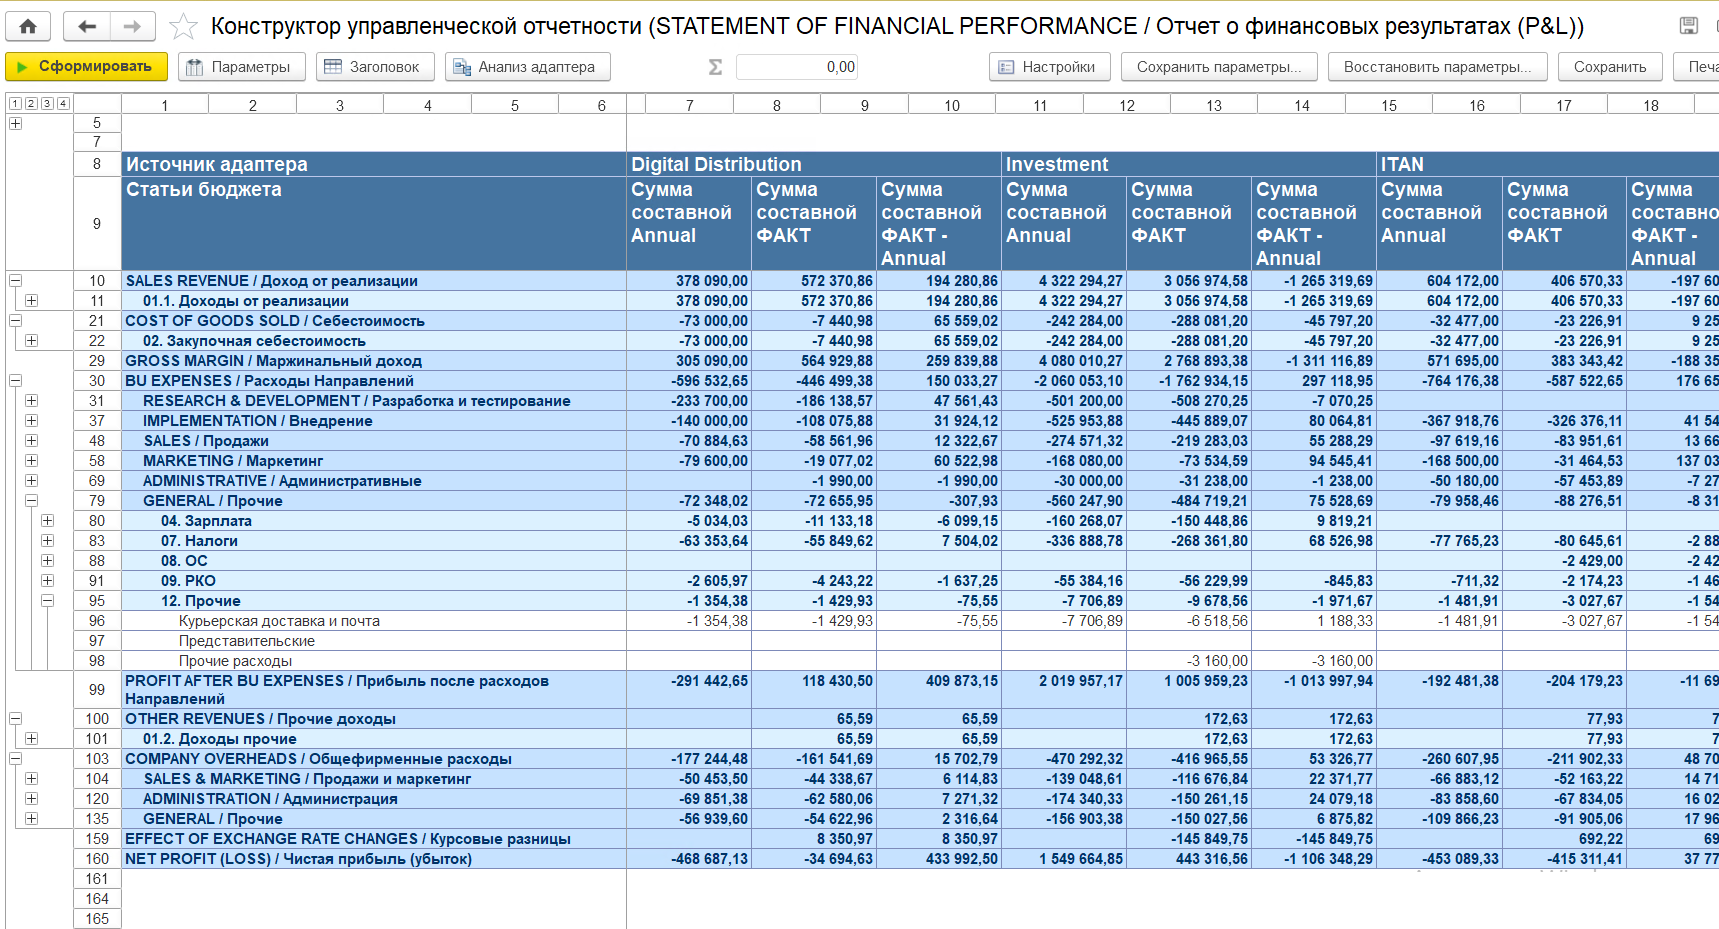Expand 01.2. Доходы прочие row 101
This screenshot has width=1719, height=929.
(x=31, y=739)
